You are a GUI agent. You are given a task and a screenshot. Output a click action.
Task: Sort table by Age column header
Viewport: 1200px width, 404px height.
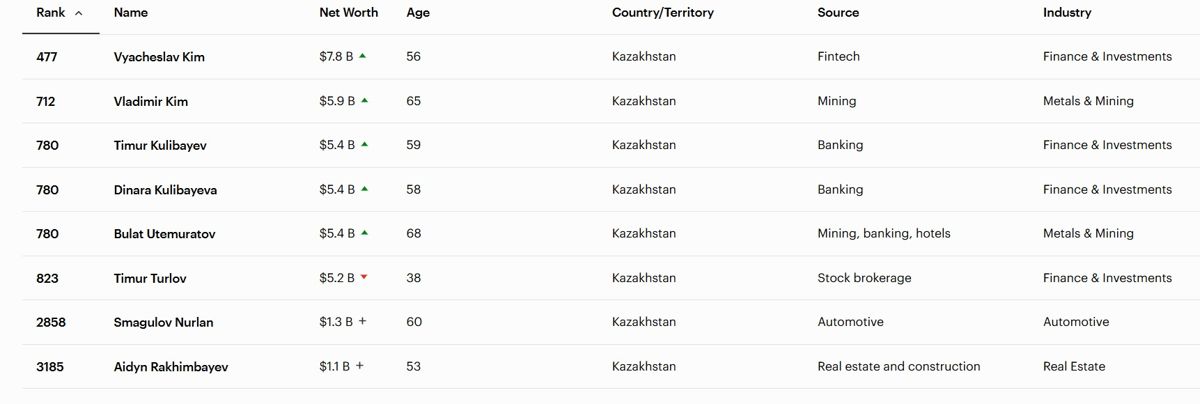point(418,13)
